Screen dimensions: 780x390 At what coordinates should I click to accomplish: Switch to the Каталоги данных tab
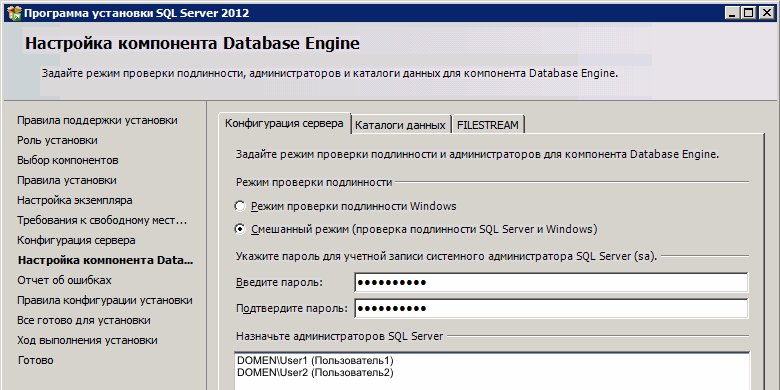click(x=400, y=125)
